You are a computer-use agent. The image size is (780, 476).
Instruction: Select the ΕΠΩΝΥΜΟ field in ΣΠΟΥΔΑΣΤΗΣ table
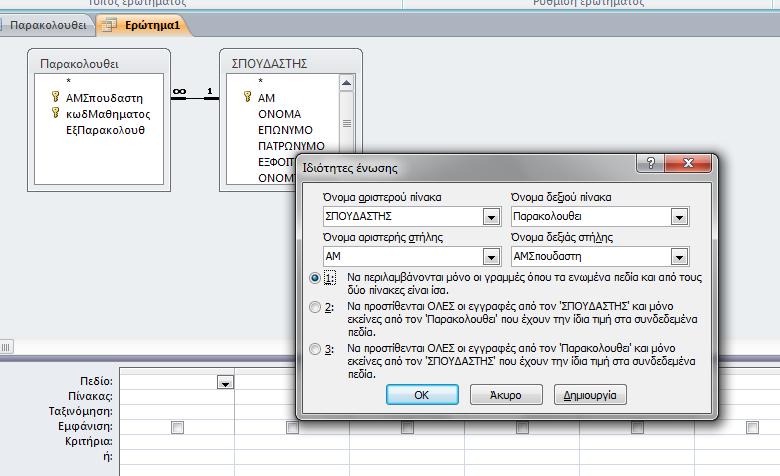(285, 130)
